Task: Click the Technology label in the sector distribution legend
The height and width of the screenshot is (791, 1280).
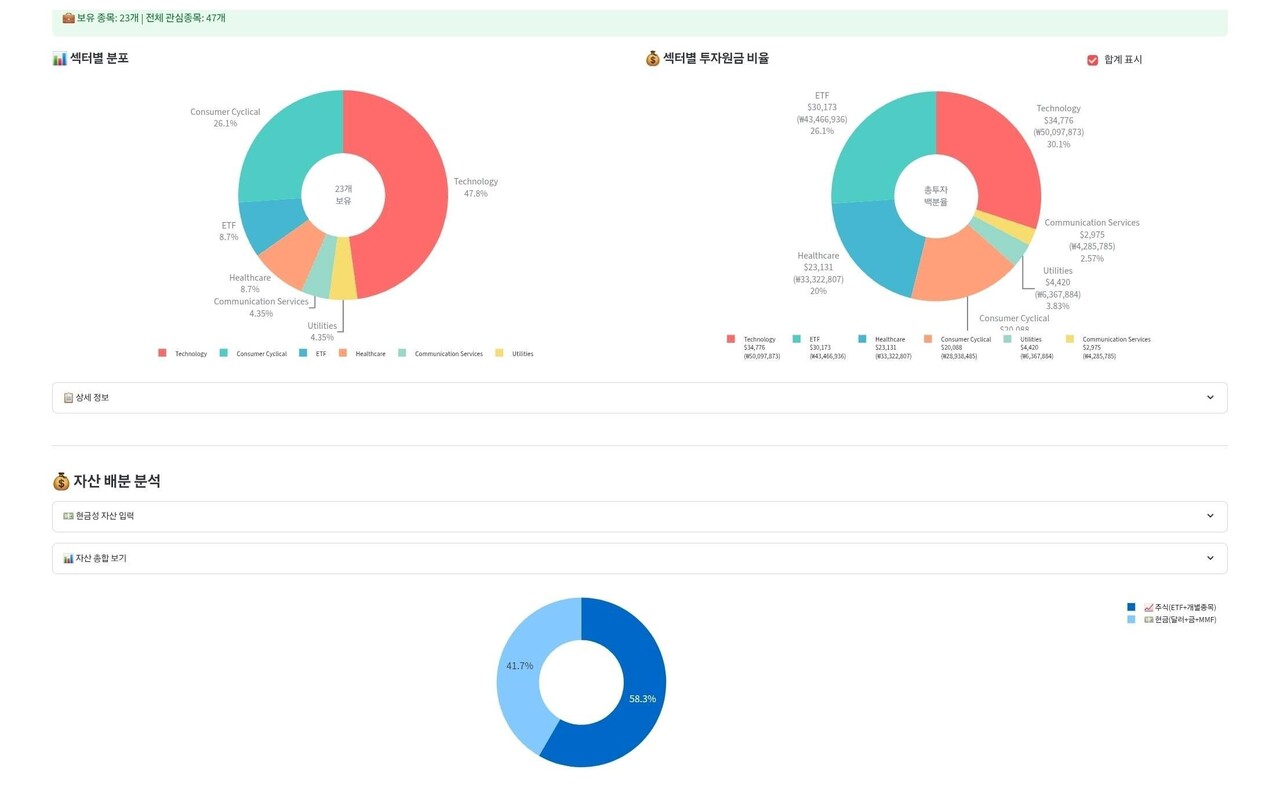Action: tap(193, 353)
